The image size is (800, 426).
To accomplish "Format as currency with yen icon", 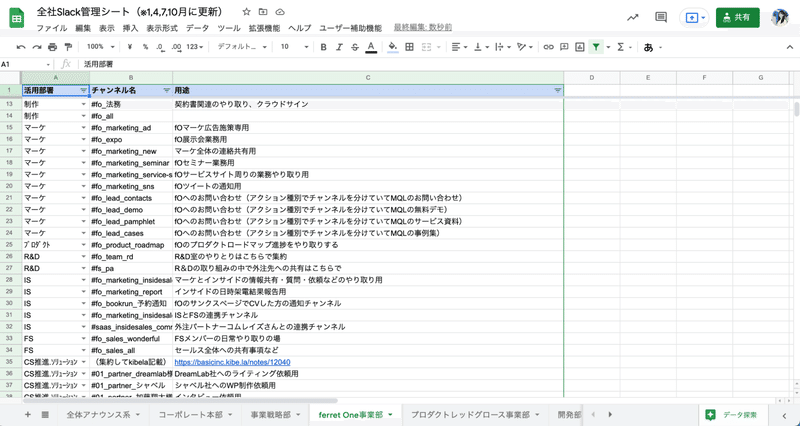I will 130,47.
